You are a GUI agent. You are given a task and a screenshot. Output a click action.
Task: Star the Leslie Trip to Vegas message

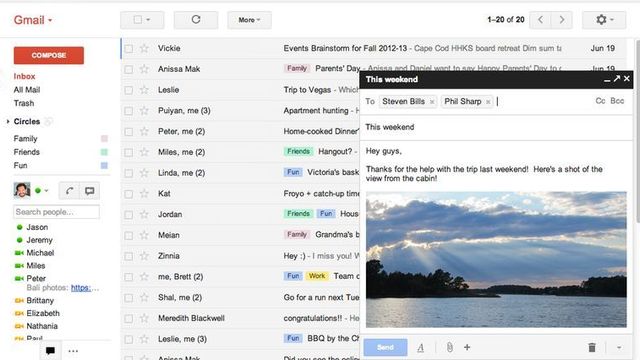144,90
